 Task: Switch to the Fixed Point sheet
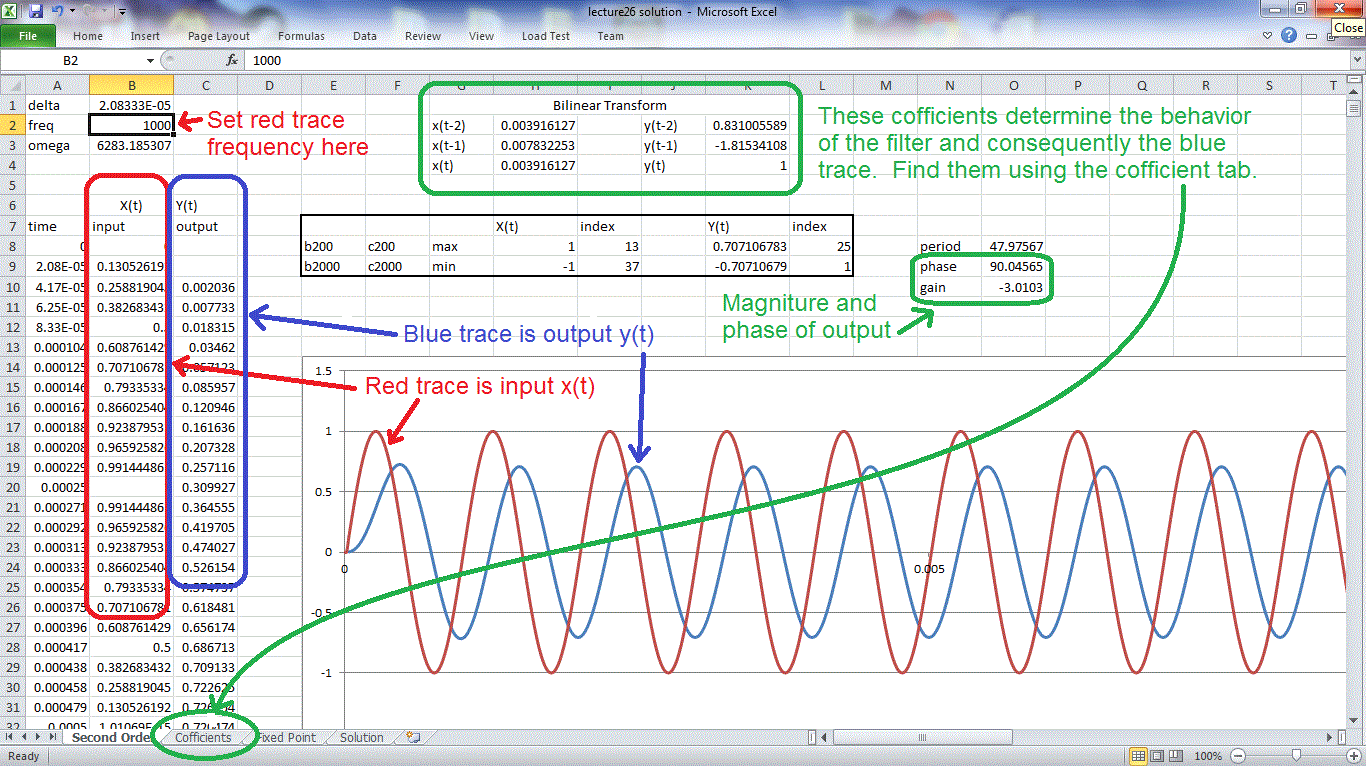(287, 738)
